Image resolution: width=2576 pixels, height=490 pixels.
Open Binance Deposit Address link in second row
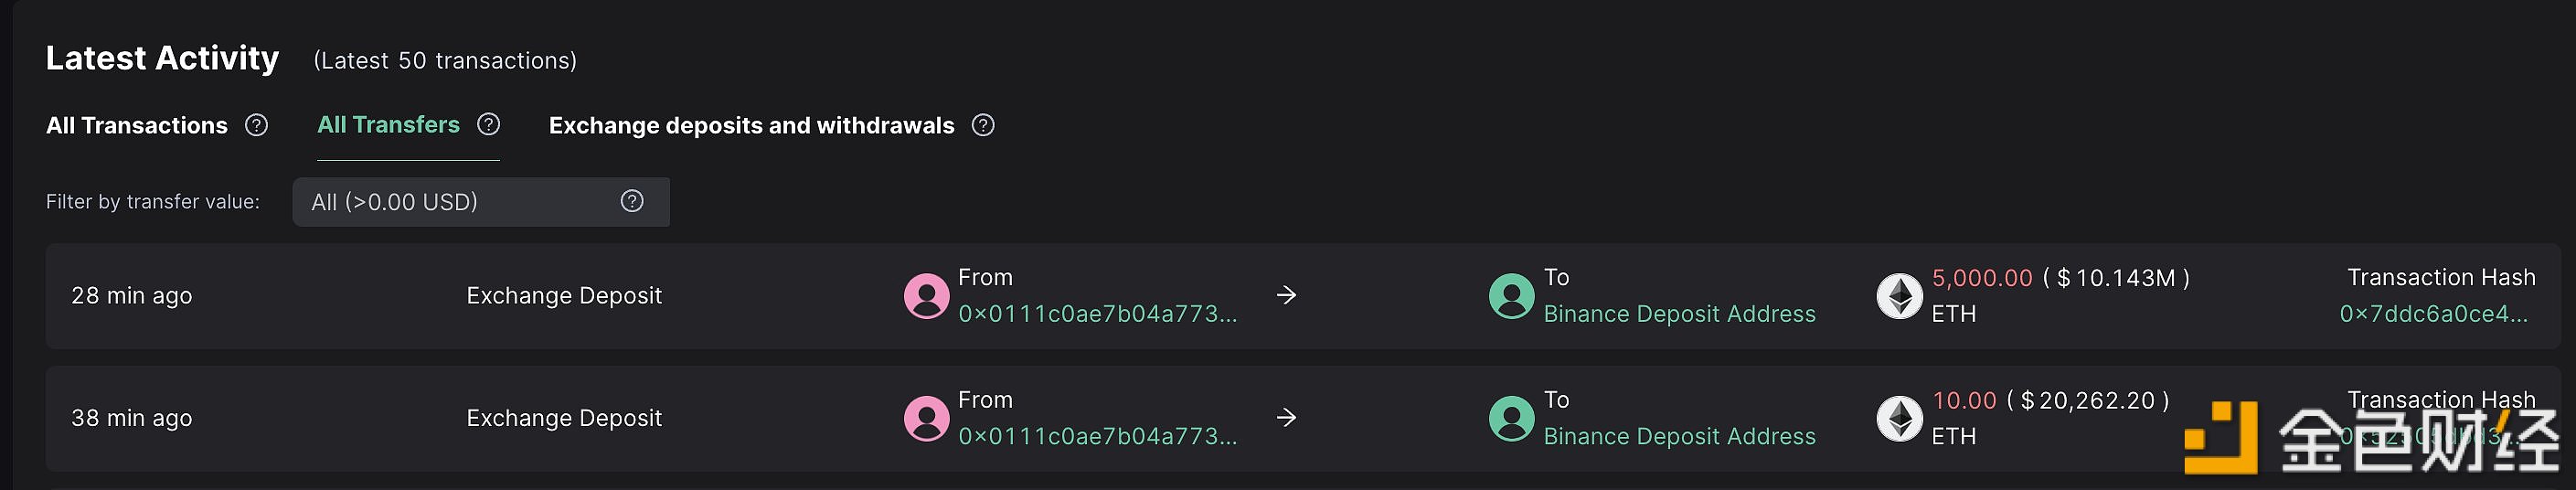(x=1679, y=437)
